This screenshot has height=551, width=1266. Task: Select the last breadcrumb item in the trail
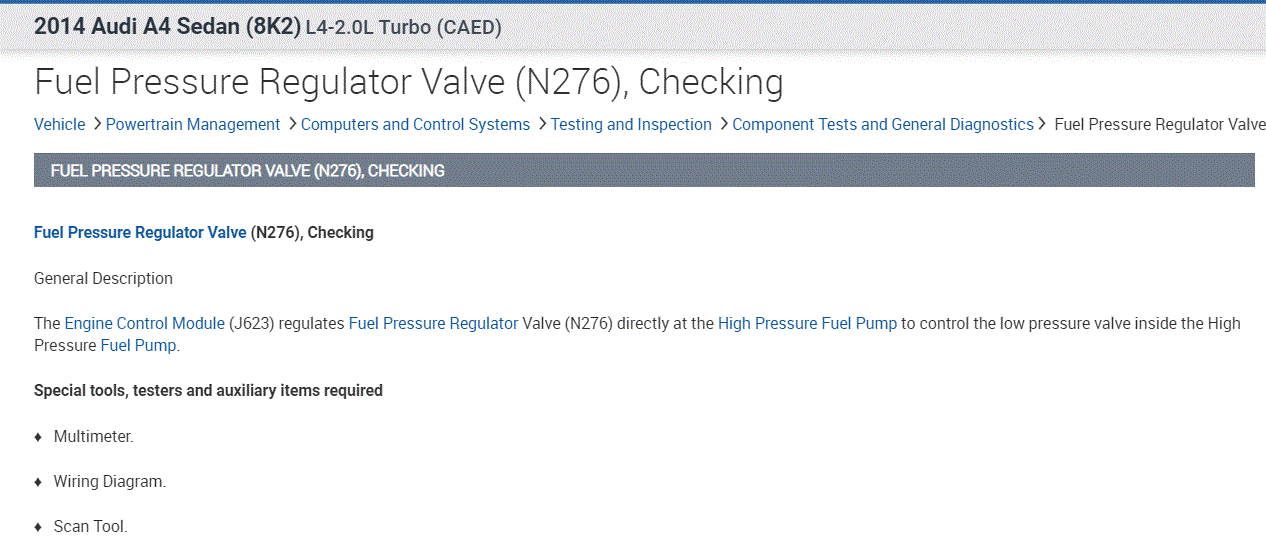tap(1159, 125)
